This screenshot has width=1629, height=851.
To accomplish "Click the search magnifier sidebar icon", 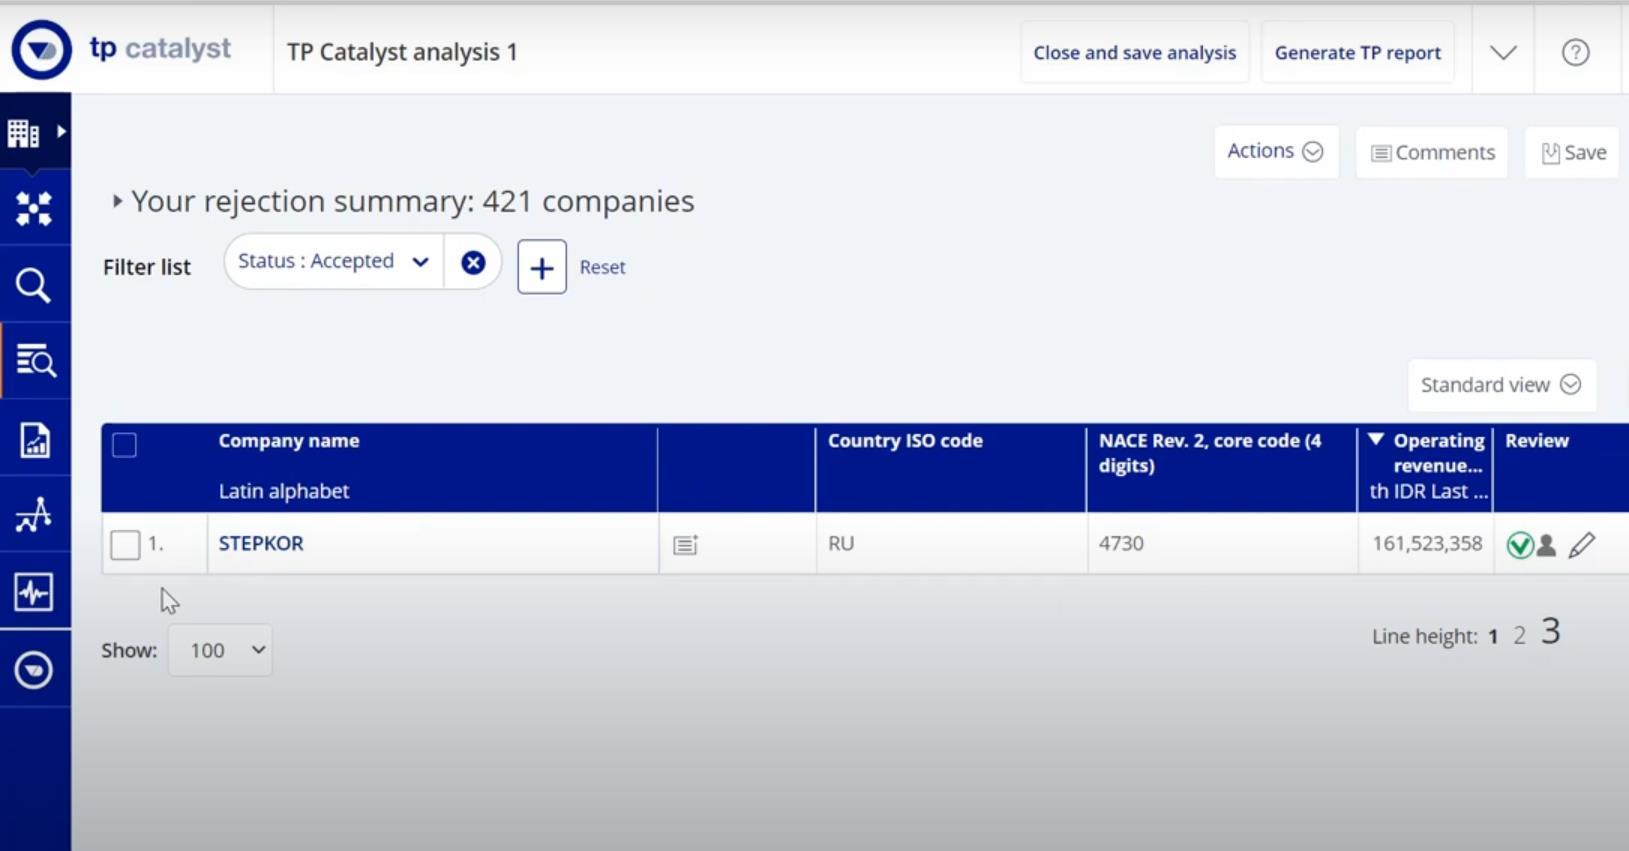I will tap(33, 286).
